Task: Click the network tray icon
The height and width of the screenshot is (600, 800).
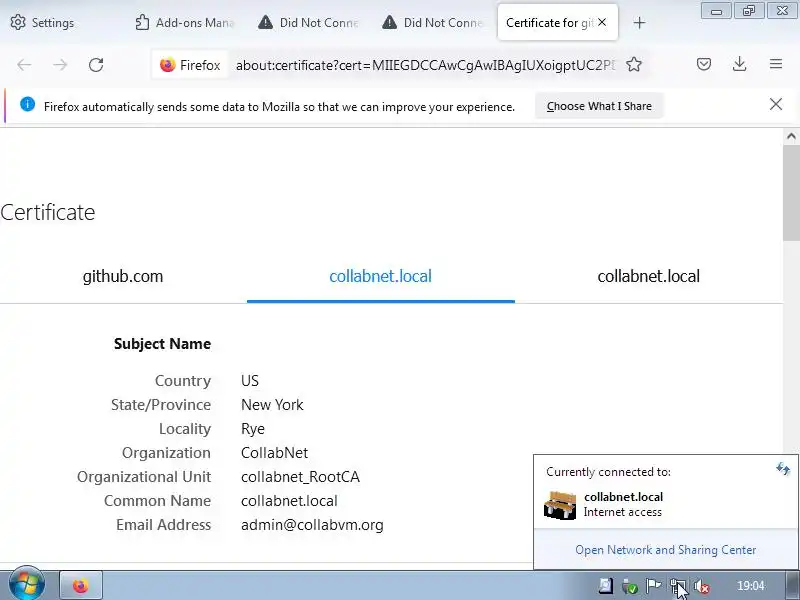Action: pos(678,586)
